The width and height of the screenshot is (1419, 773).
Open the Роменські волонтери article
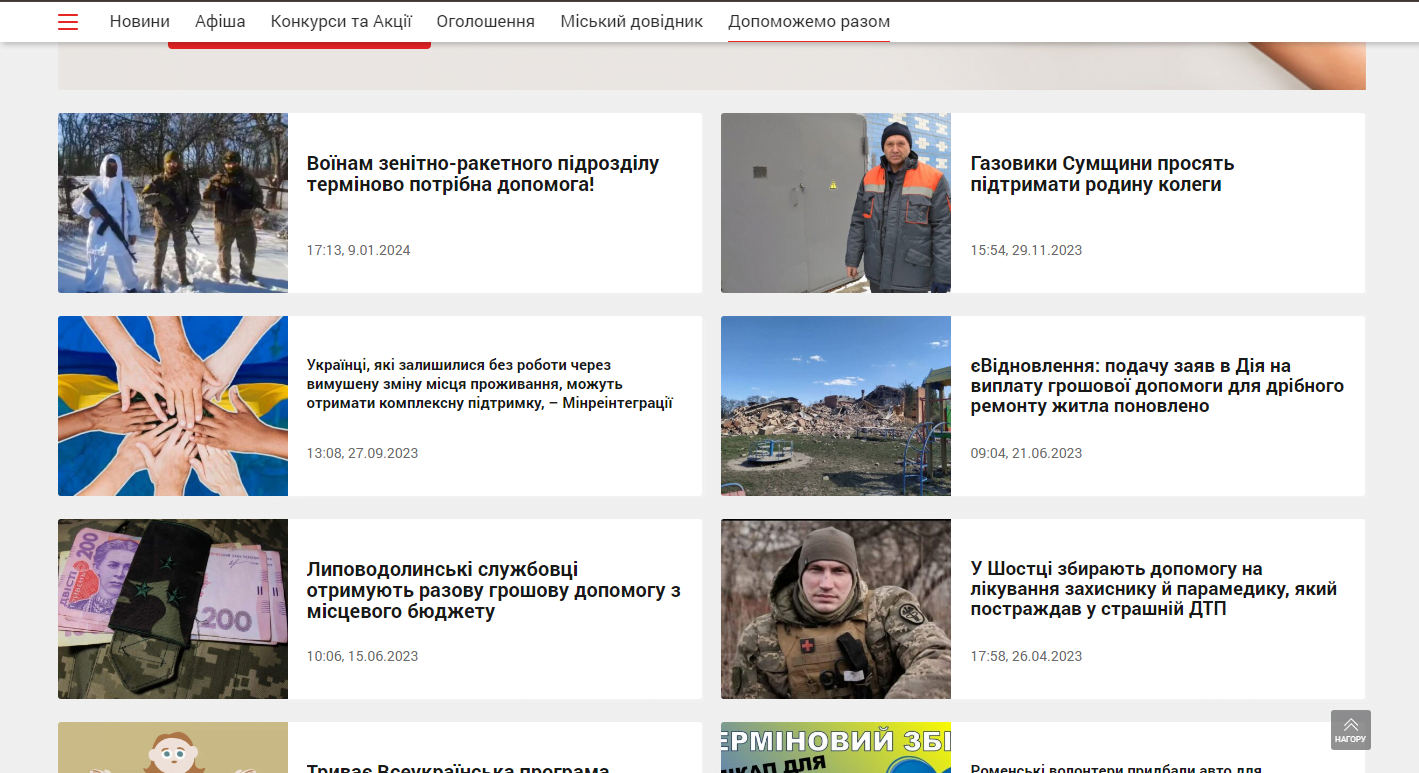(1116, 768)
